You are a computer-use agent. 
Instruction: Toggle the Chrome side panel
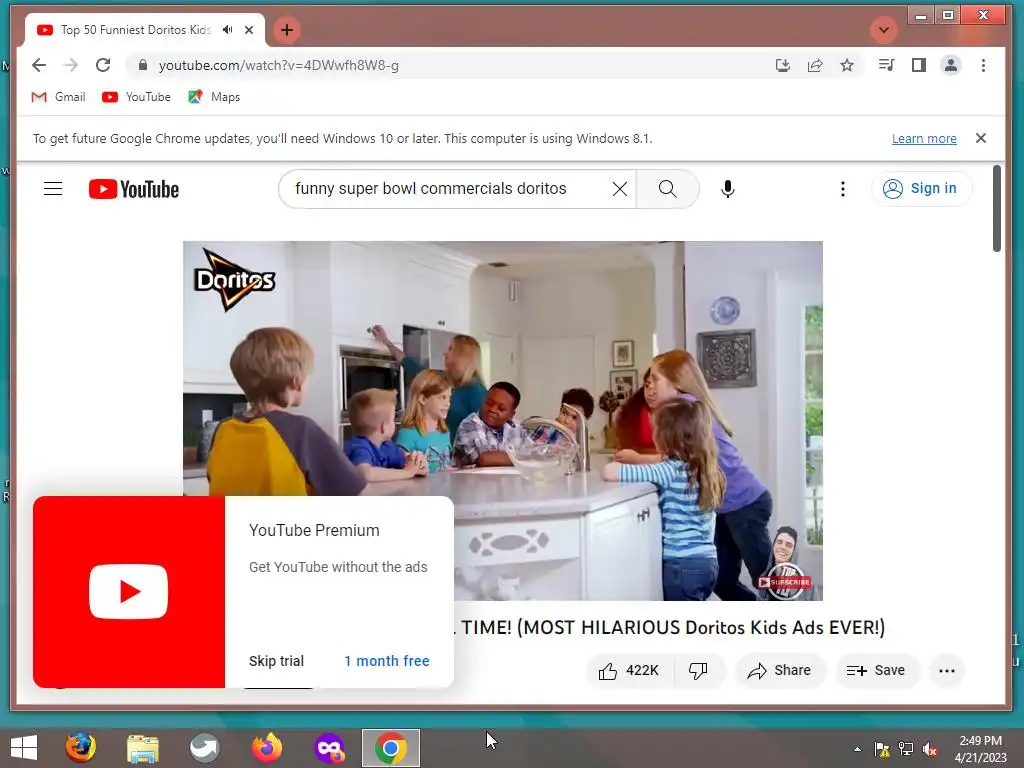click(918, 65)
